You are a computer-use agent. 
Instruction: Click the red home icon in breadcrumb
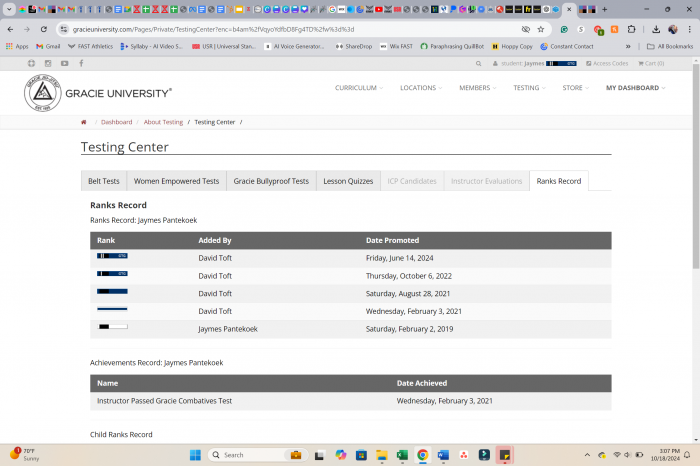[83, 122]
